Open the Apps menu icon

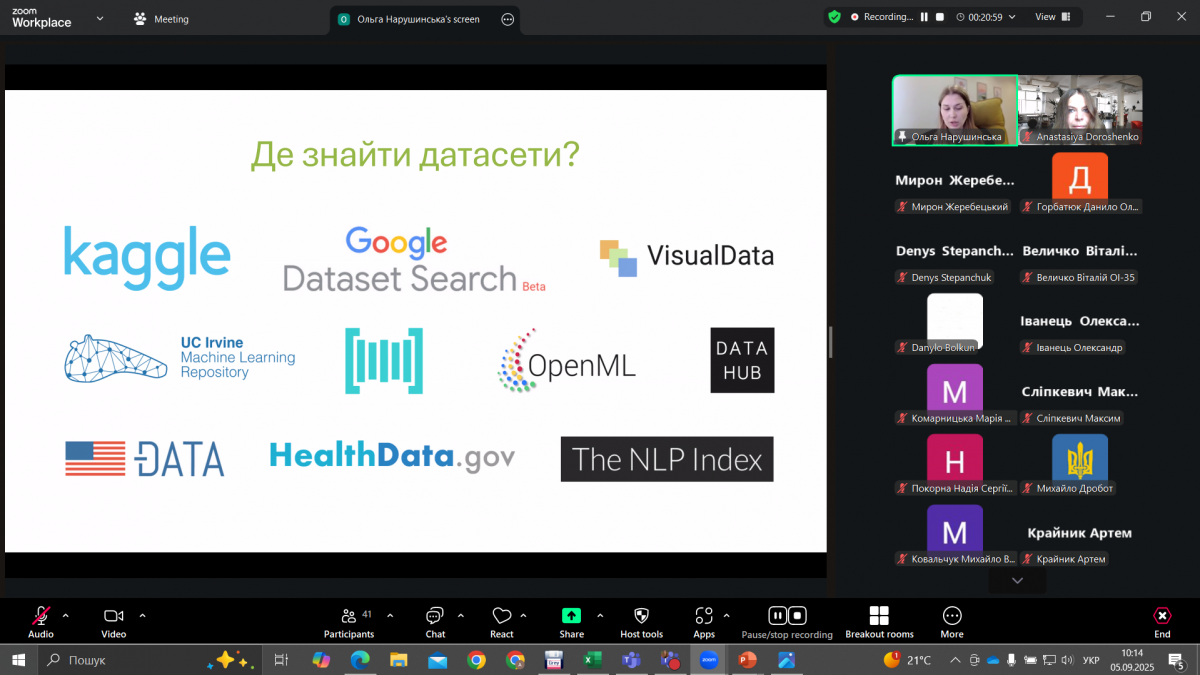tap(704, 621)
